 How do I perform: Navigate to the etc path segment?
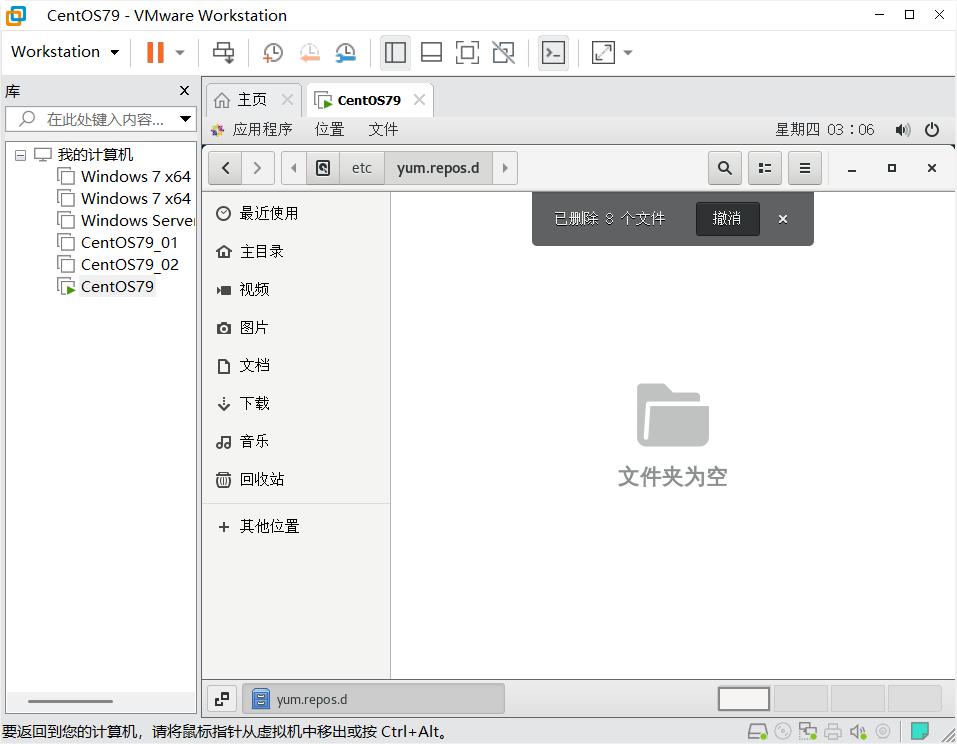(x=361, y=168)
